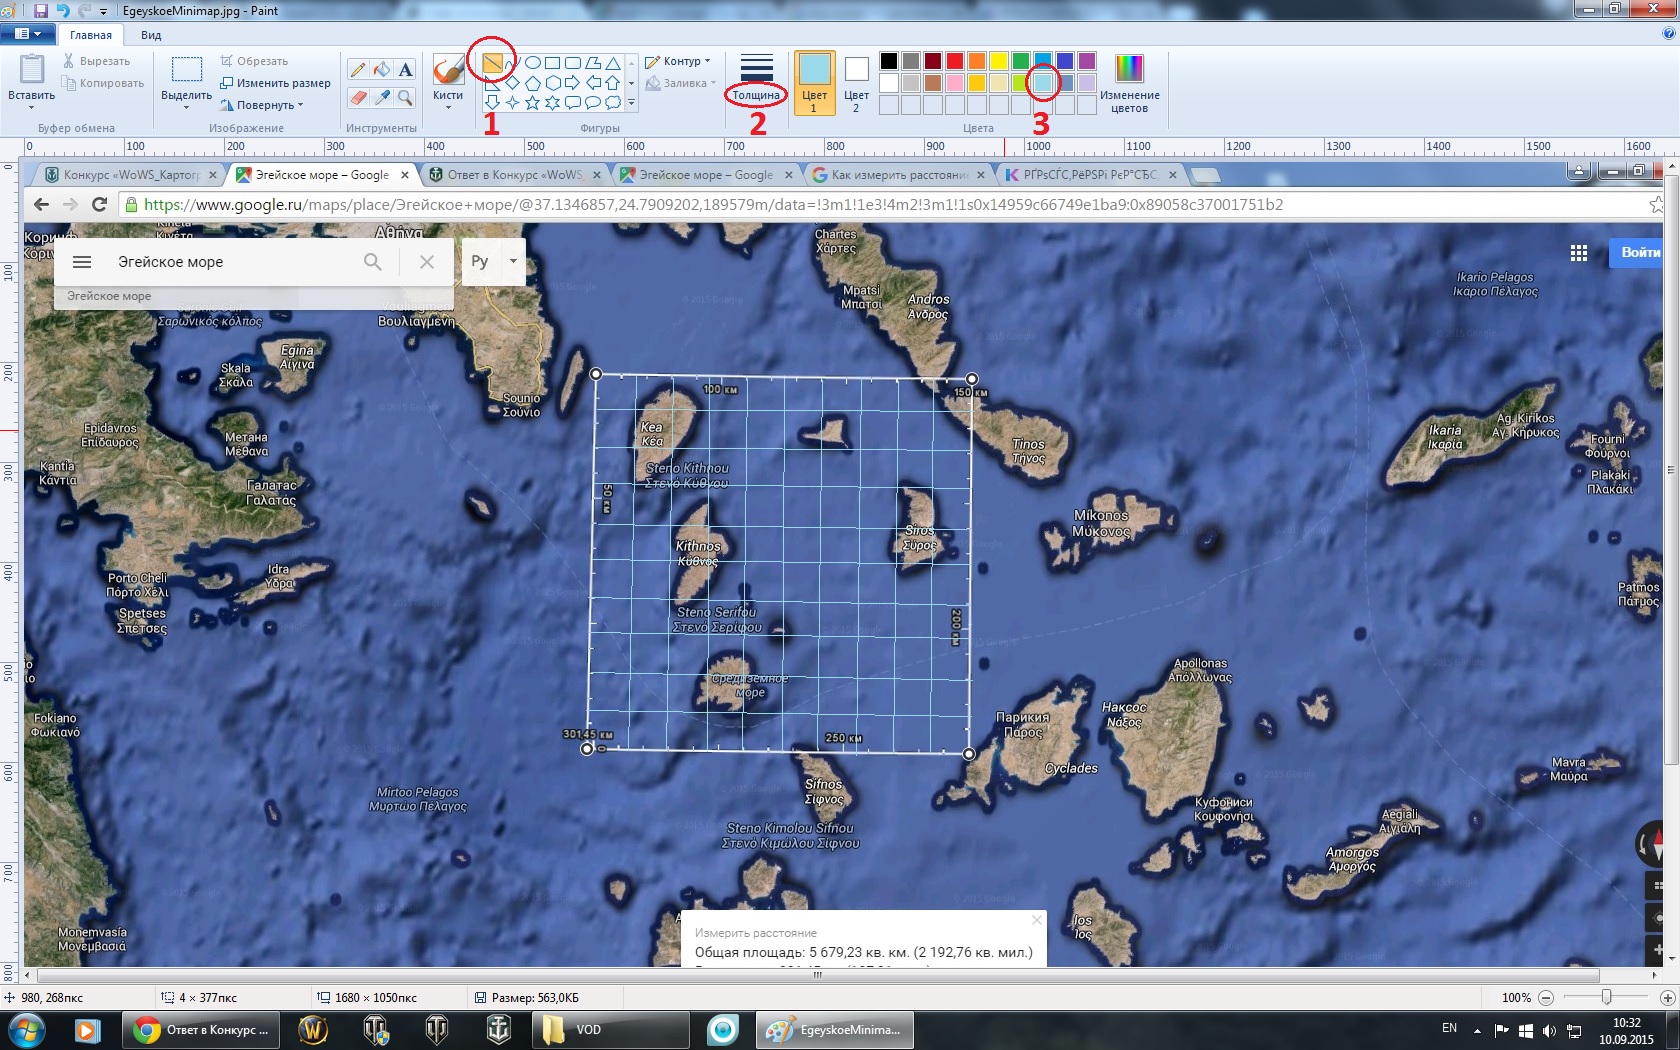Viewport: 1680px width, 1050px height.
Task: Select the Fill with color bucket tool
Action: (382, 69)
